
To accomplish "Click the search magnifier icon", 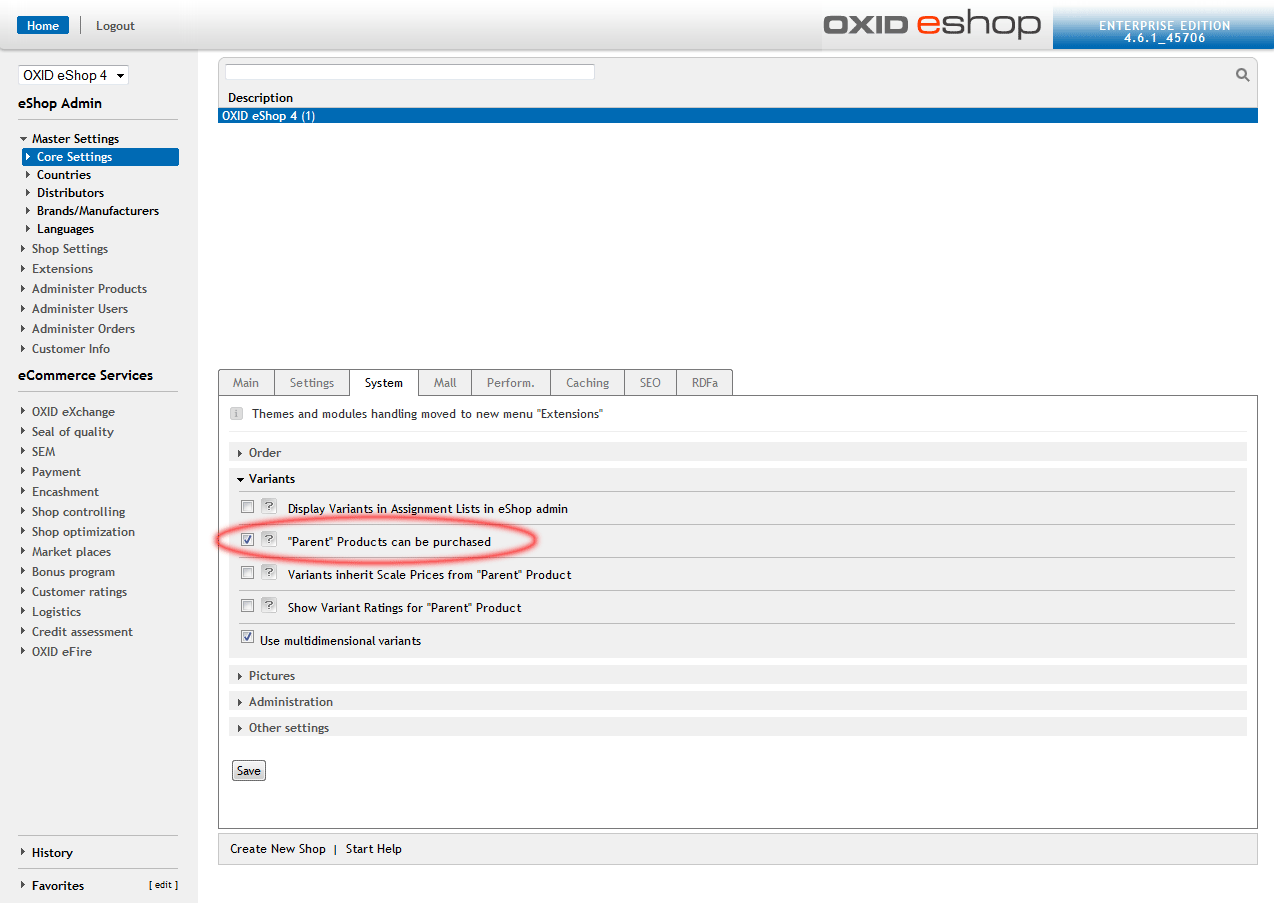I will (1242, 75).
